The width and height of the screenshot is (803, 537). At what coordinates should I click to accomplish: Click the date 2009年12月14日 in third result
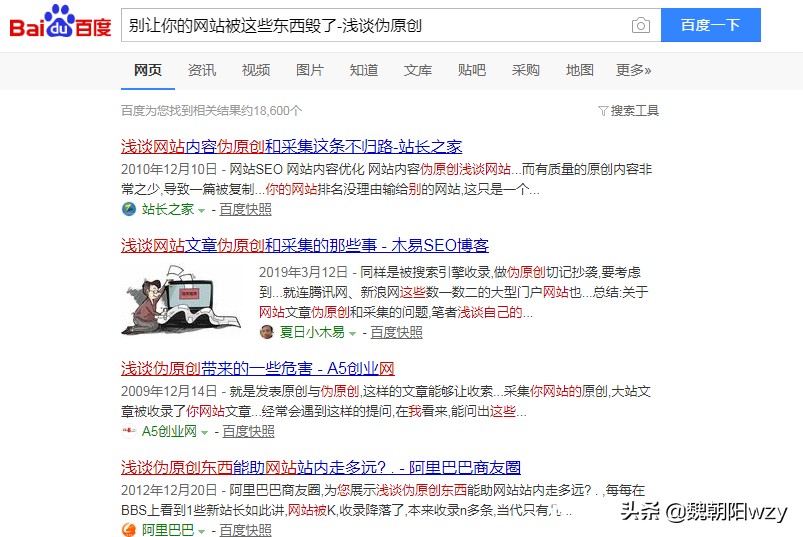[x=169, y=392]
